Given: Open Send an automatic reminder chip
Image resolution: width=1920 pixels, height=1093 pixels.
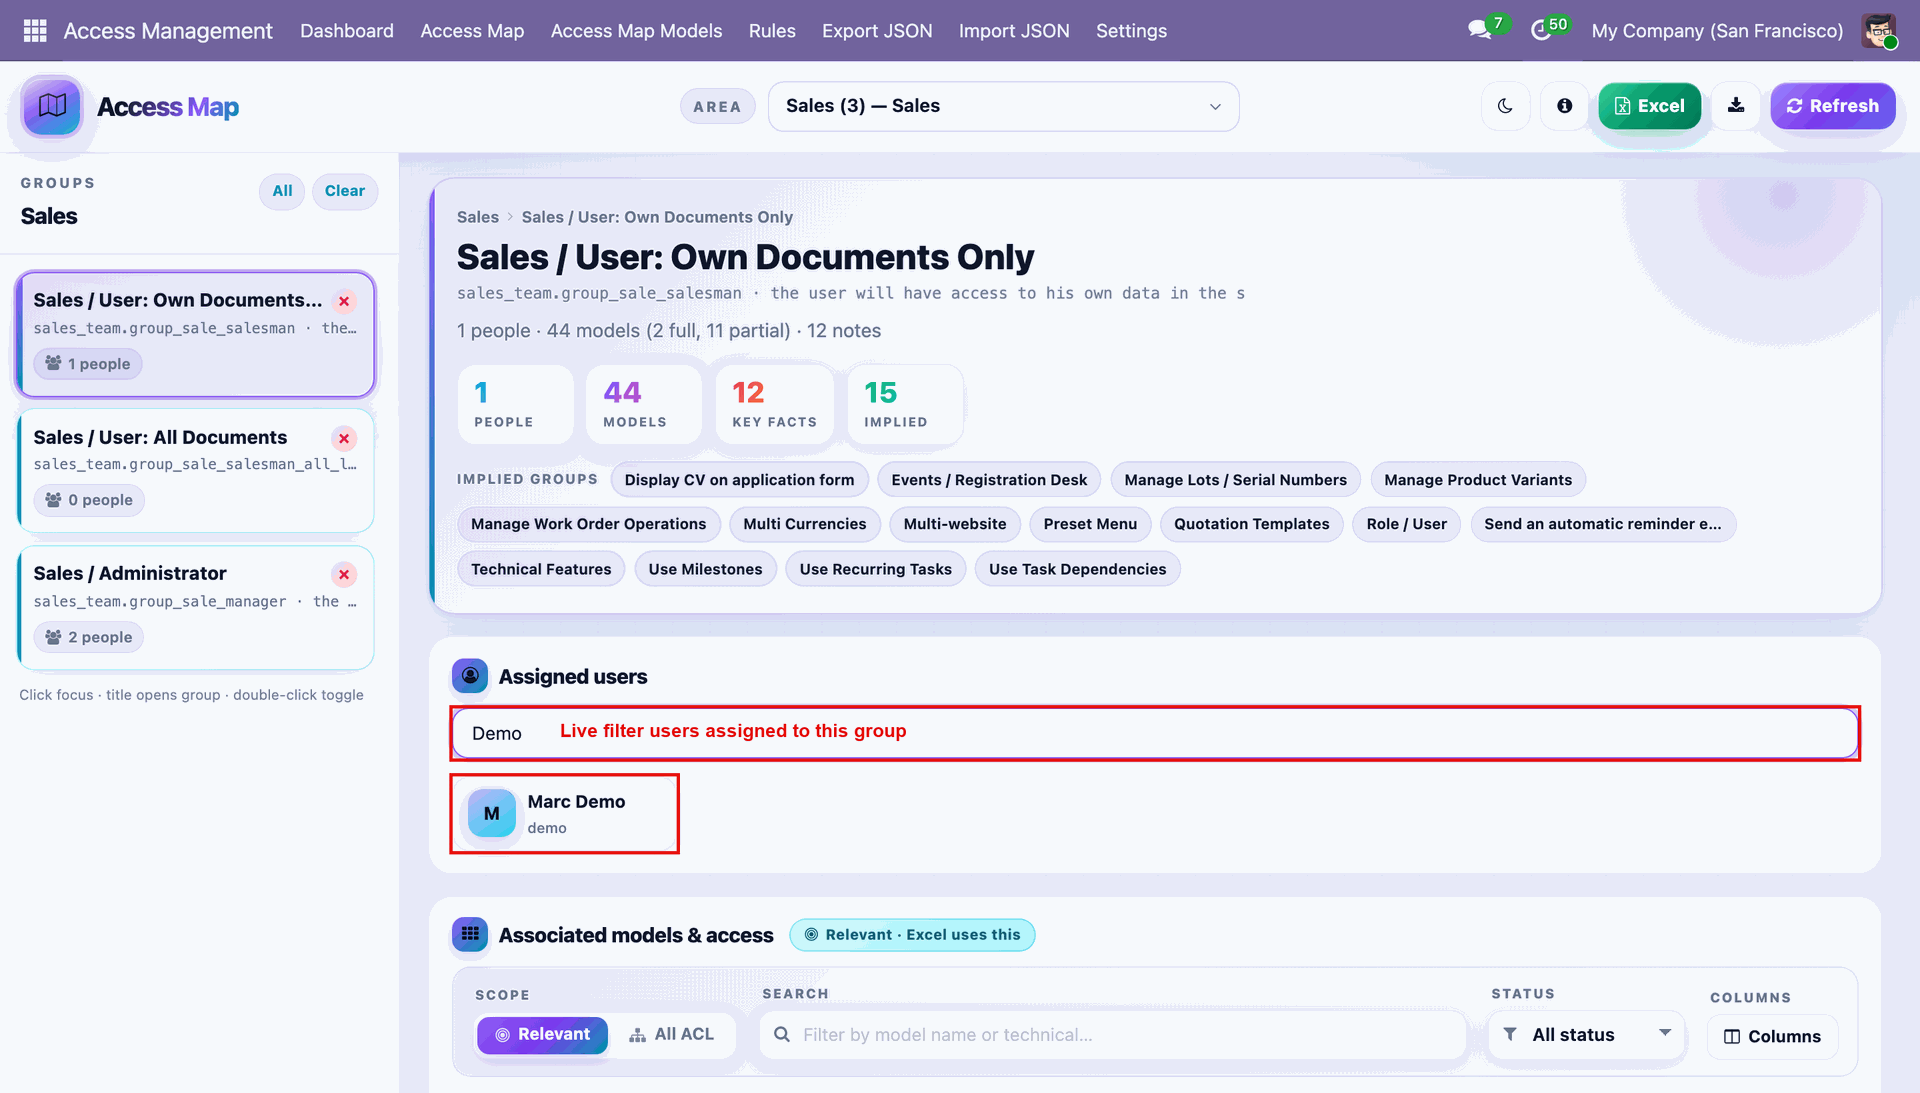Looking at the screenshot, I should click(1603, 524).
